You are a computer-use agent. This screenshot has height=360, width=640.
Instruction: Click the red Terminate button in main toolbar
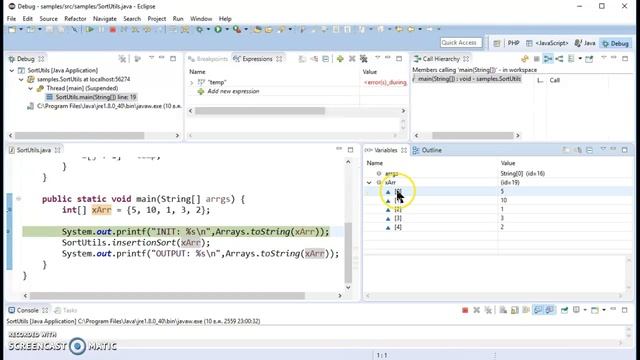click(113, 29)
